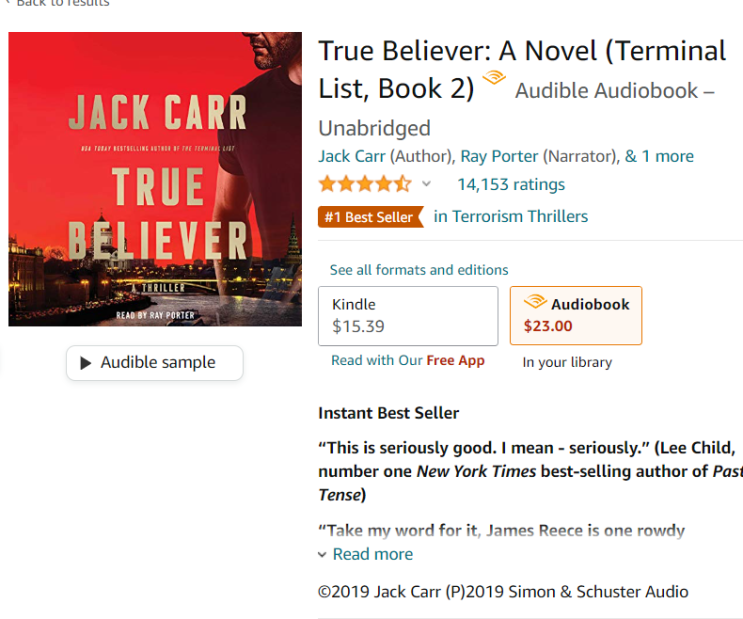Image resolution: width=743 pixels, height=619 pixels.
Task: Click the Audible icon in Audiobook format box
Action: pos(535,301)
